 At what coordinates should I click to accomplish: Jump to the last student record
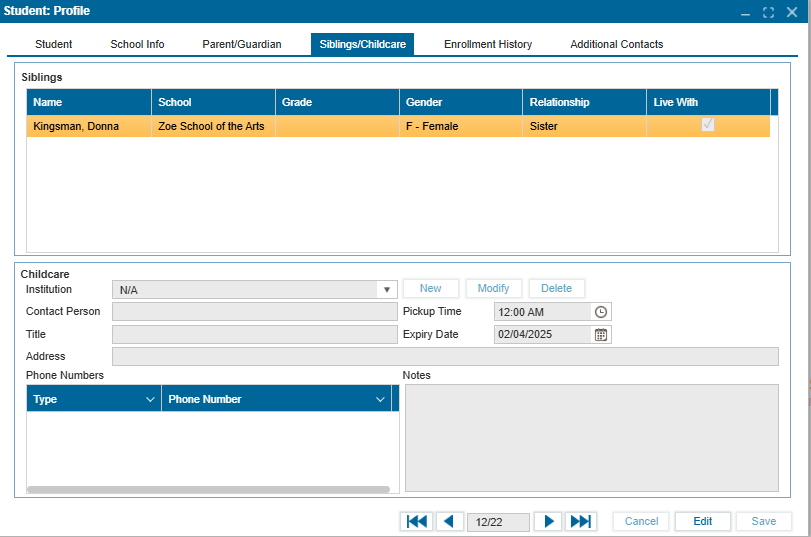[580, 521]
